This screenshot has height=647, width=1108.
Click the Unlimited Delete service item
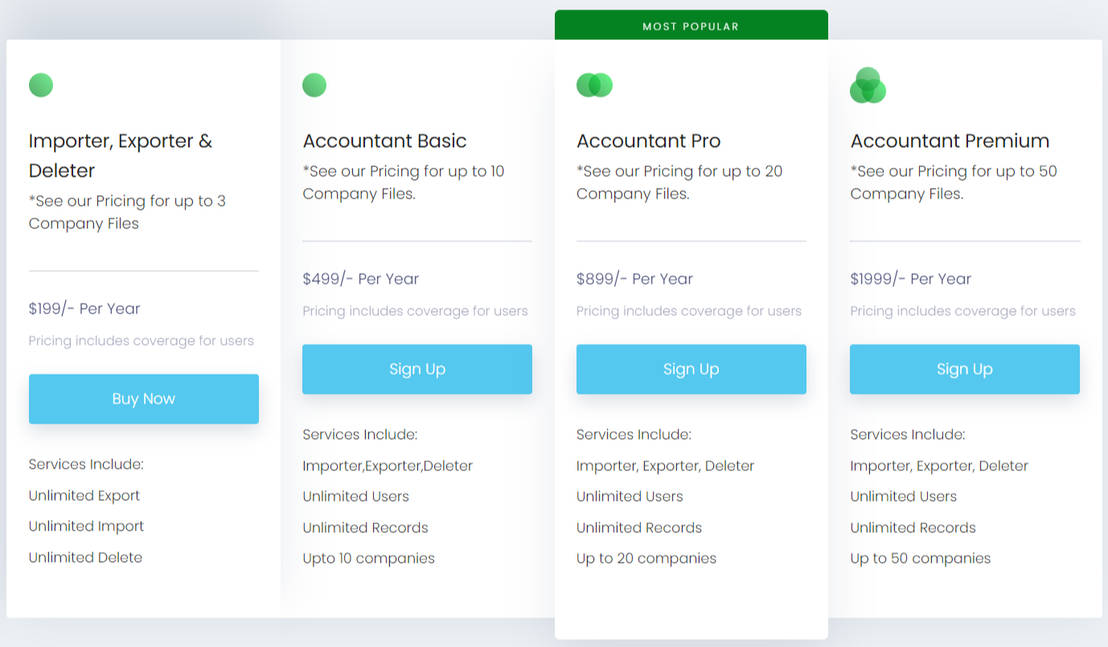85,557
